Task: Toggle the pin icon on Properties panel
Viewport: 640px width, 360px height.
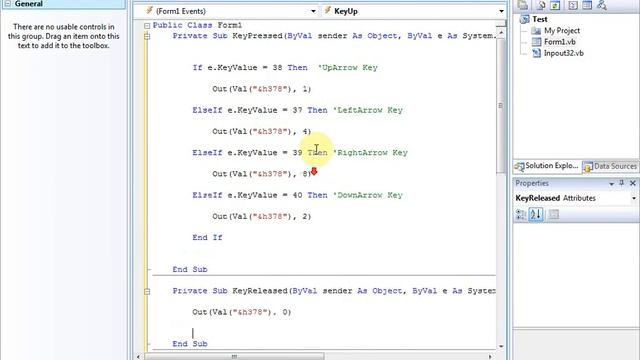Action: tap(622, 183)
